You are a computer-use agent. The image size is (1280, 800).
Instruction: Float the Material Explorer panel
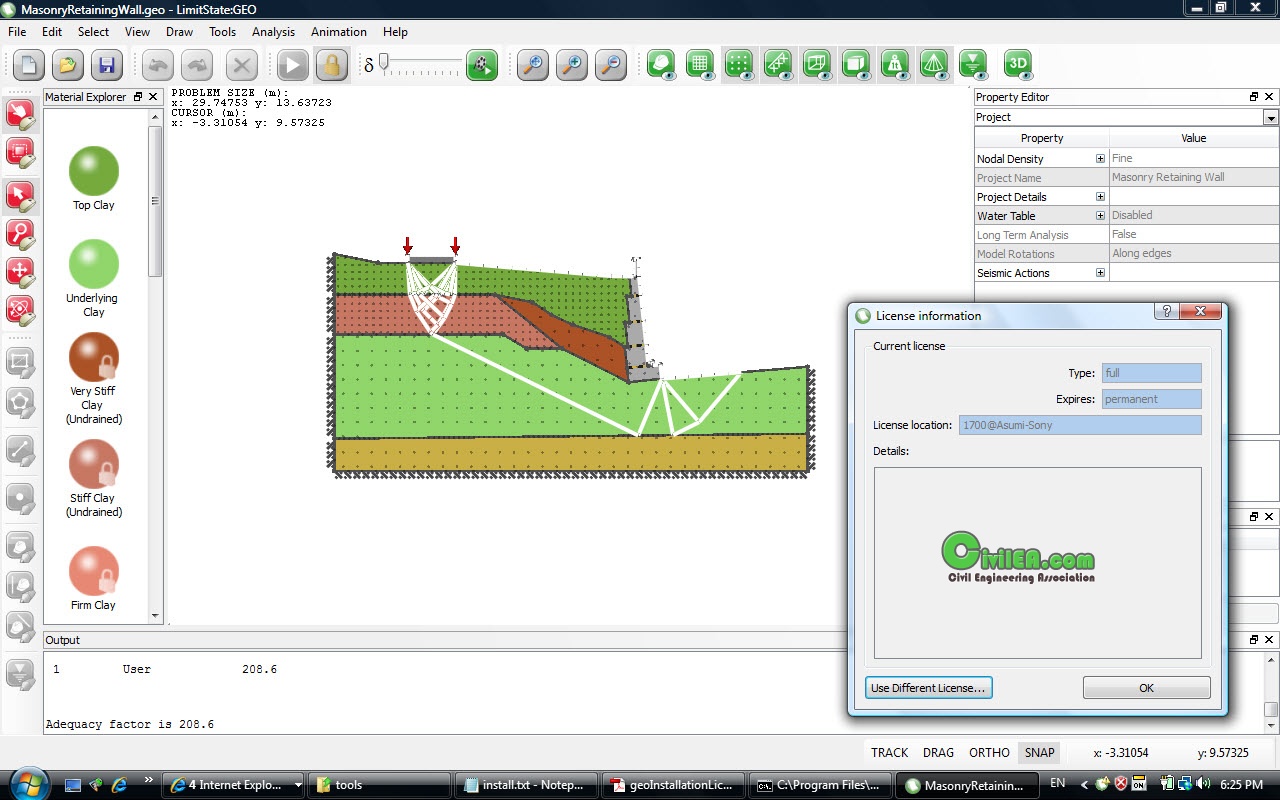[138, 97]
